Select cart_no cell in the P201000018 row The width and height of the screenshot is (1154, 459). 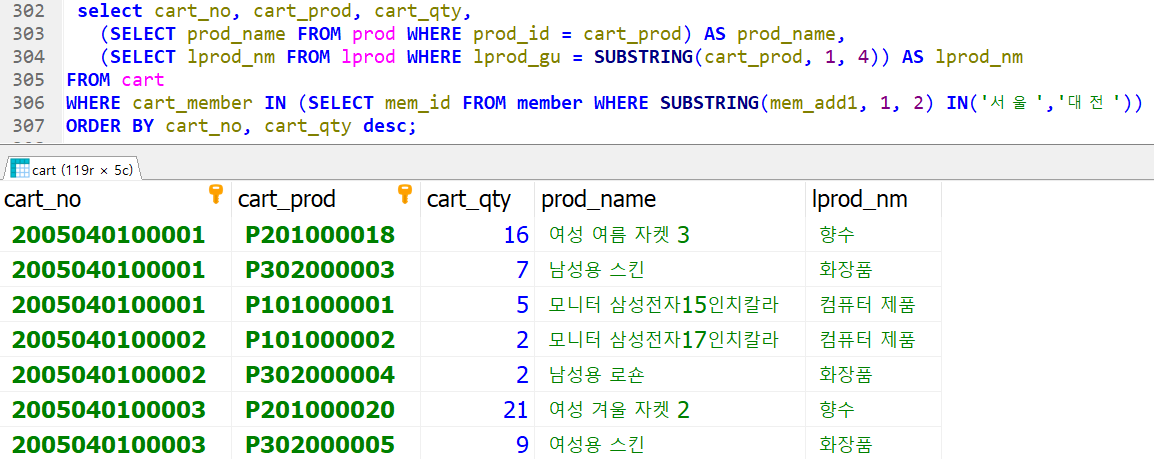pos(116,235)
